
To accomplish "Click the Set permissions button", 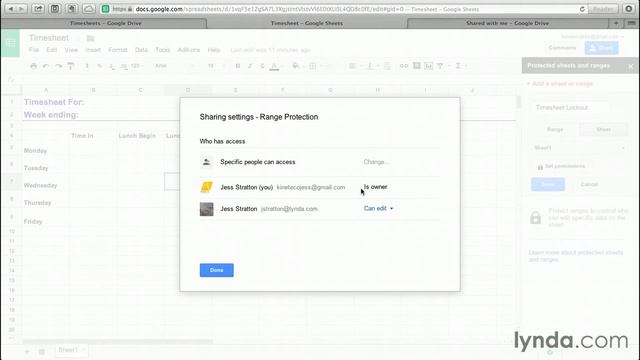I will [561, 167].
